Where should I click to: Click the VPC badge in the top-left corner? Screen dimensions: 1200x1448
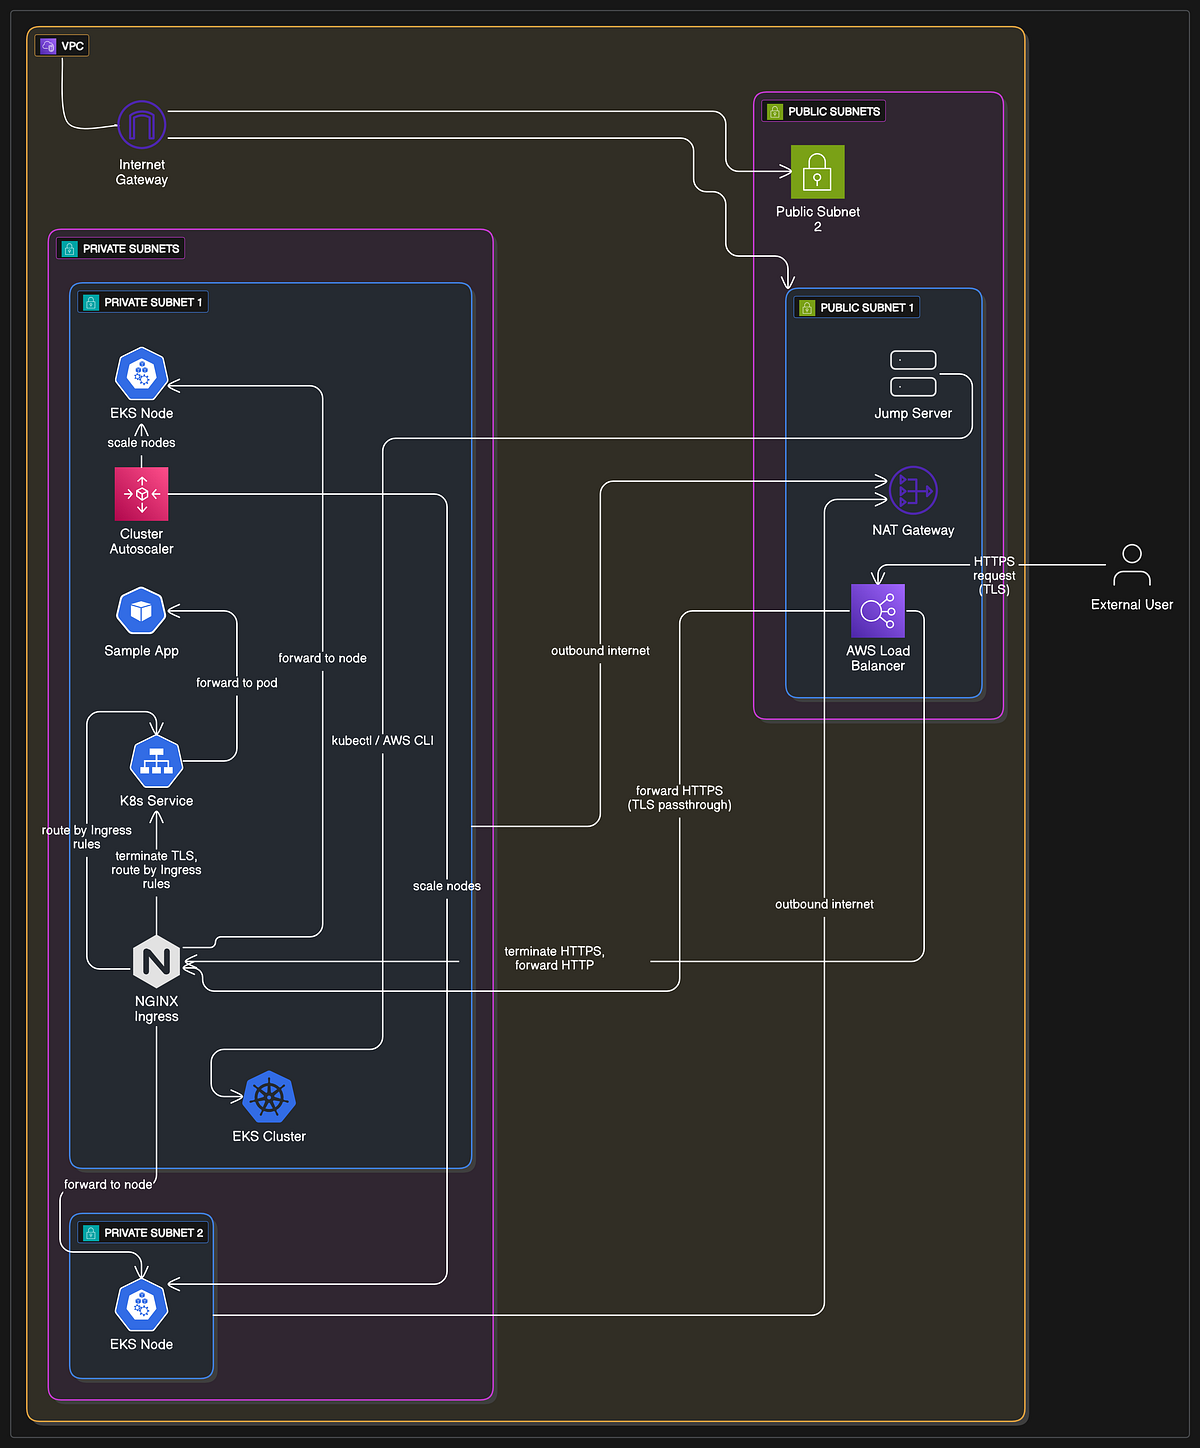pyautogui.click(x=62, y=45)
